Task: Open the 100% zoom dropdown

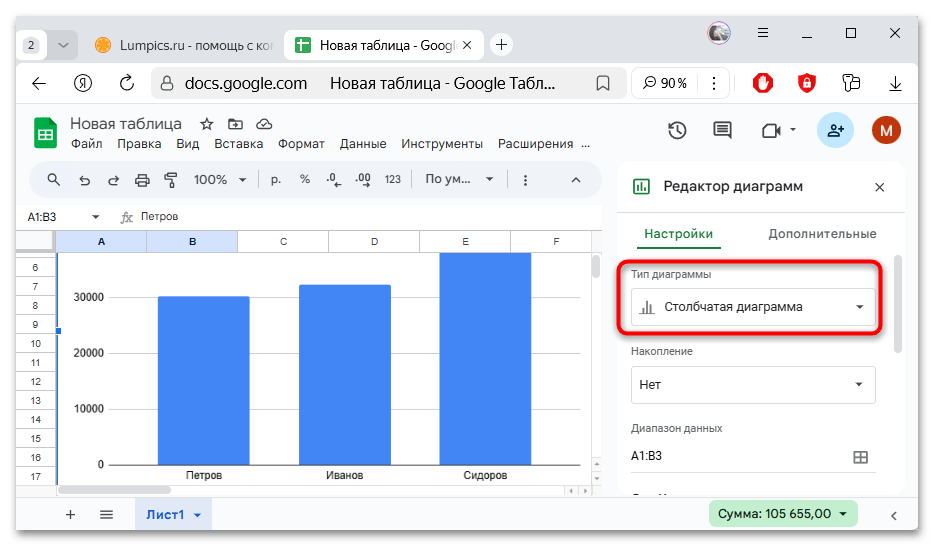Action: [220, 180]
